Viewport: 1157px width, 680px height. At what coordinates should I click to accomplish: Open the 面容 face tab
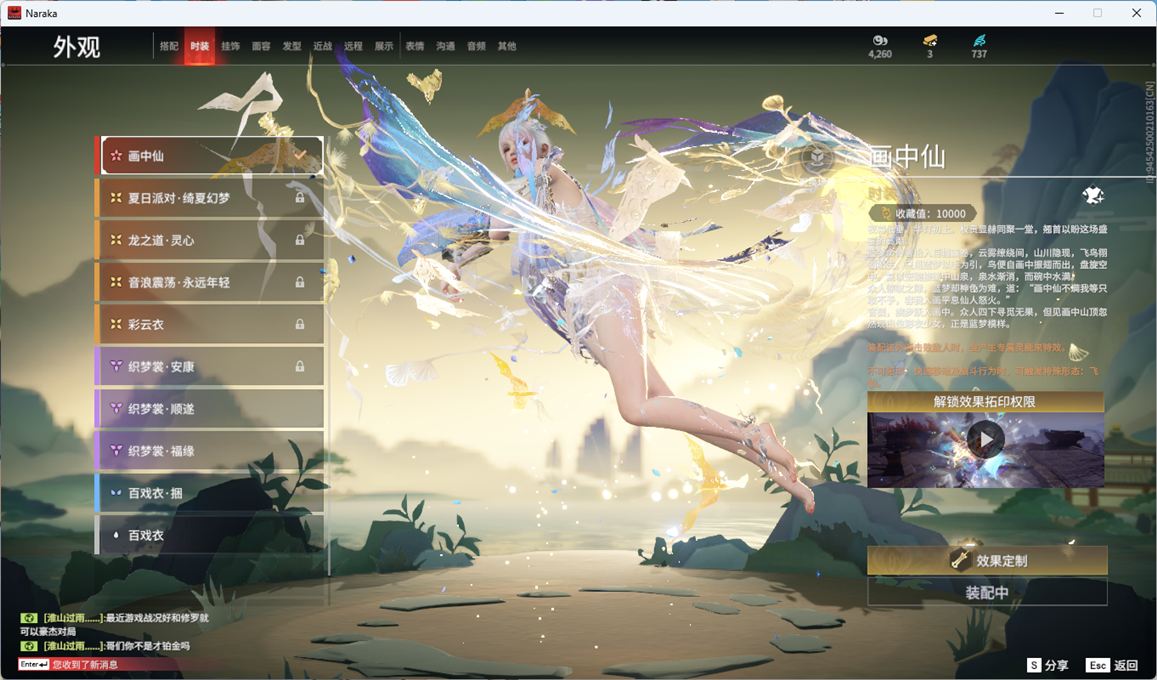coord(261,46)
